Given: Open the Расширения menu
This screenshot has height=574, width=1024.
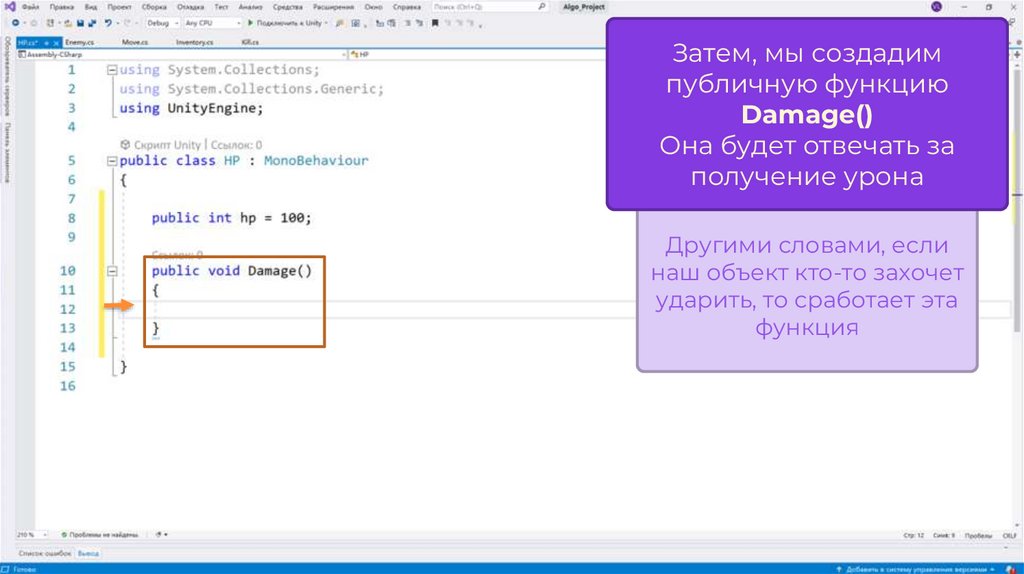Looking at the screenshot, I should pos(333,7).
